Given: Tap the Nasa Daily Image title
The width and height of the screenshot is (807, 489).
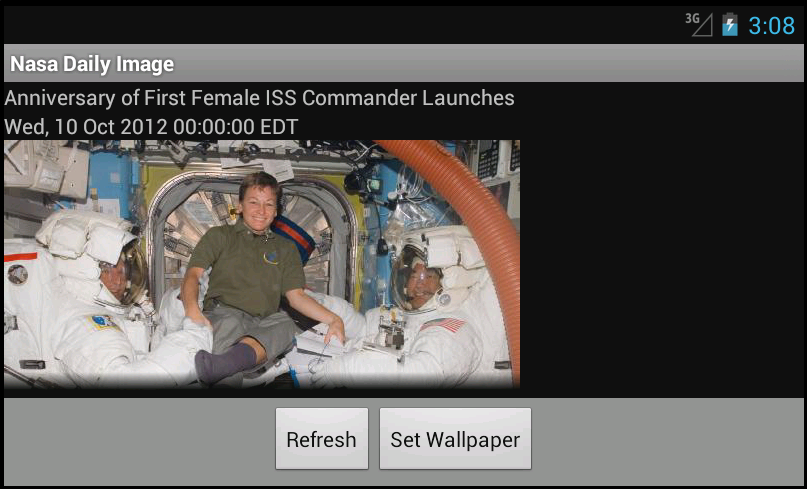Looking at the screenshot, I should pos(92,64).
